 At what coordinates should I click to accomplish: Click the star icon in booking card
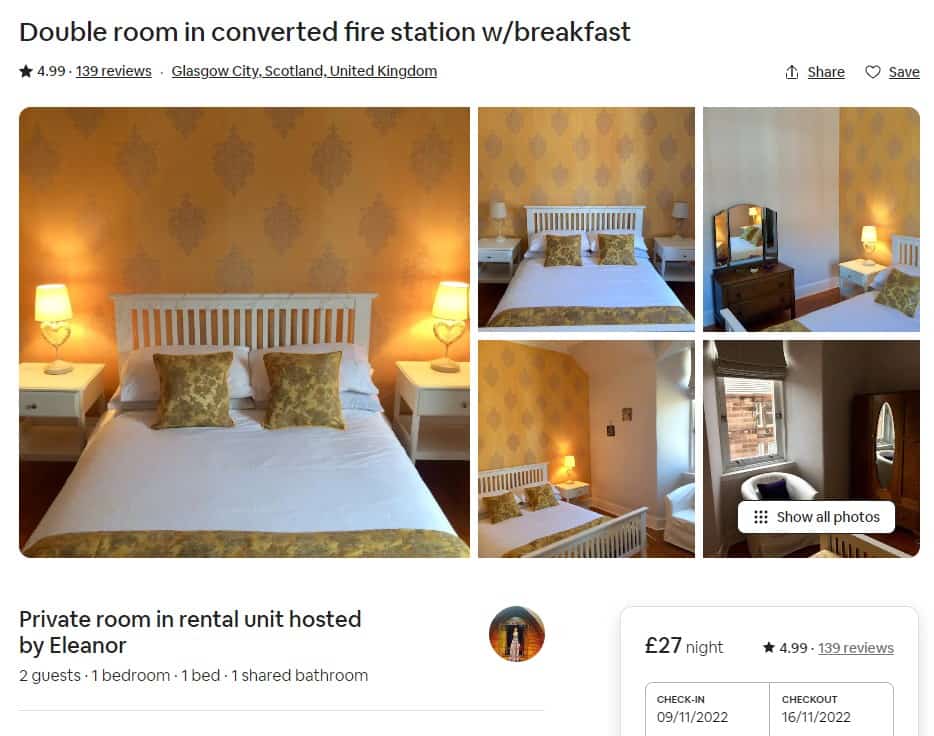click(768, 647)
